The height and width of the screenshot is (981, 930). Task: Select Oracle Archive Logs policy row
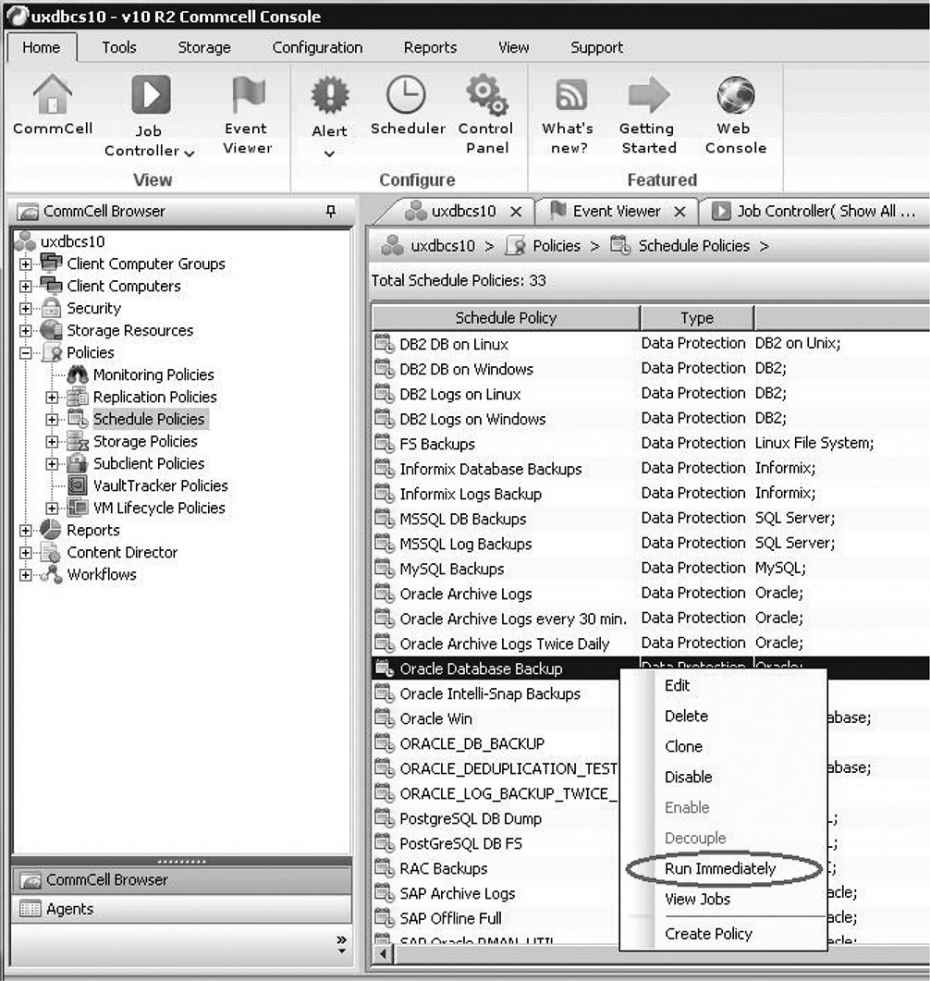point(651,593)
